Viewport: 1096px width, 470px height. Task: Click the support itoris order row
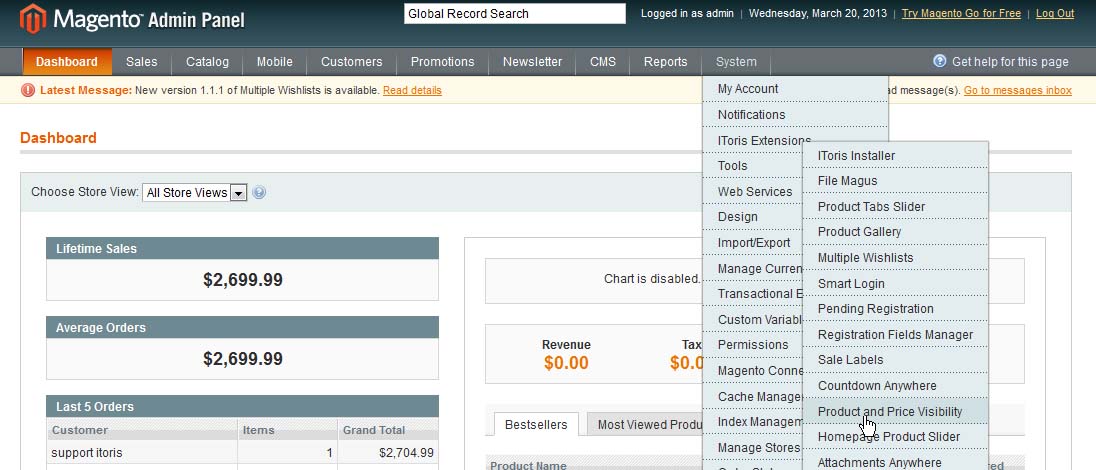point(242,453)
